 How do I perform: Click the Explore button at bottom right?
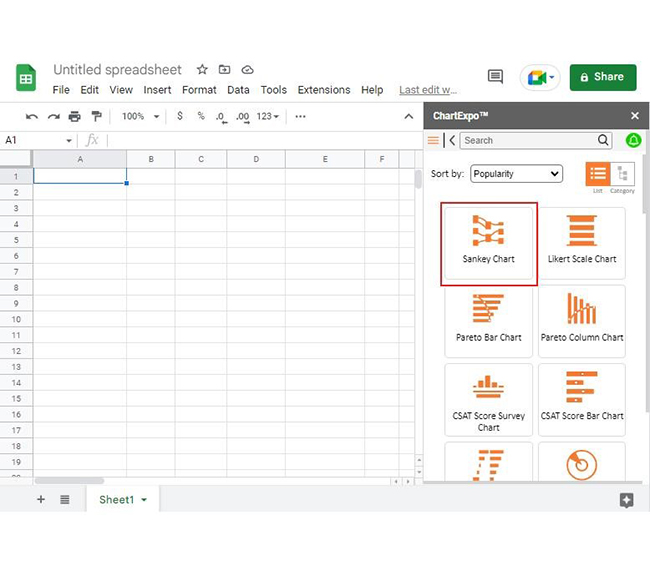point(626,500)
